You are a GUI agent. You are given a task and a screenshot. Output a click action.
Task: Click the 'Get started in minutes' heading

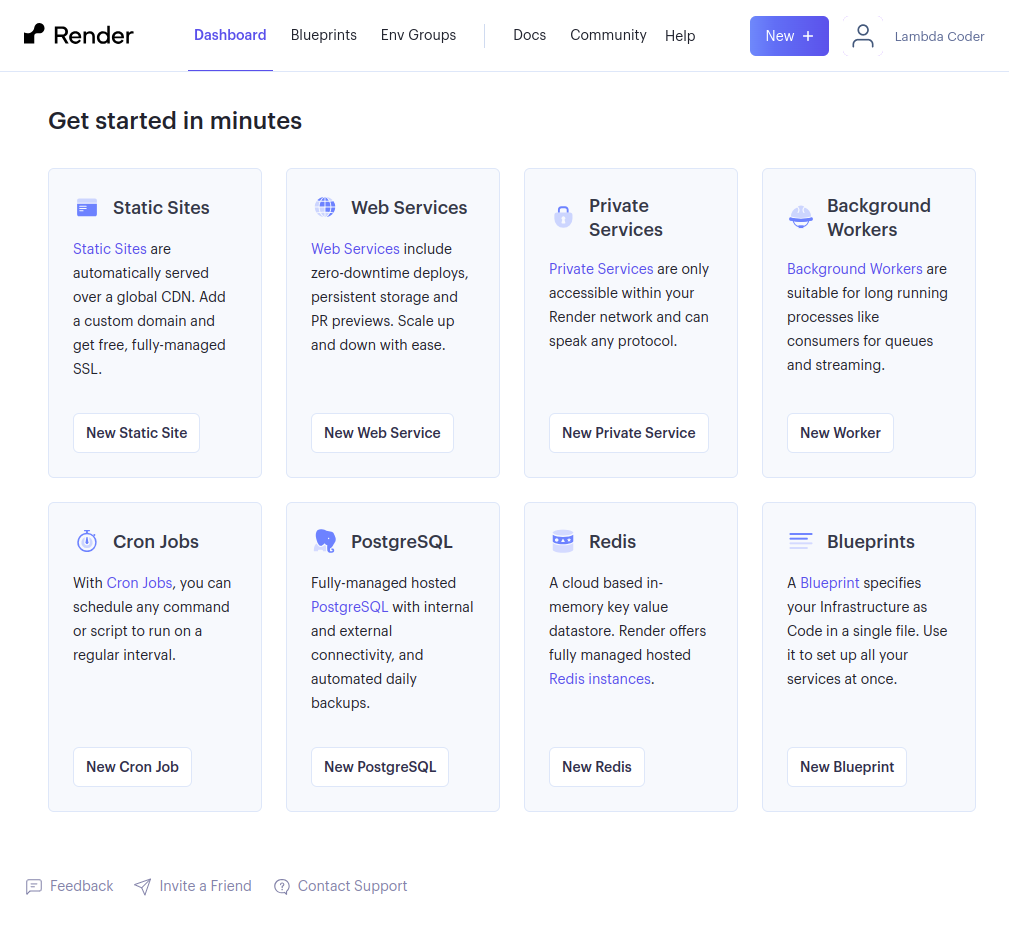pos(175,121)
